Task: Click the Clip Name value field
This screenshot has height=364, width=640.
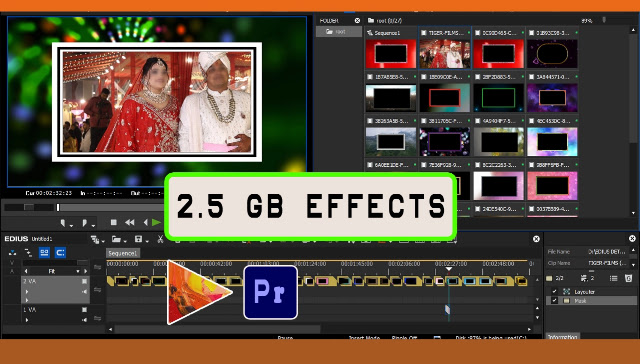Action: click(608, 263)
